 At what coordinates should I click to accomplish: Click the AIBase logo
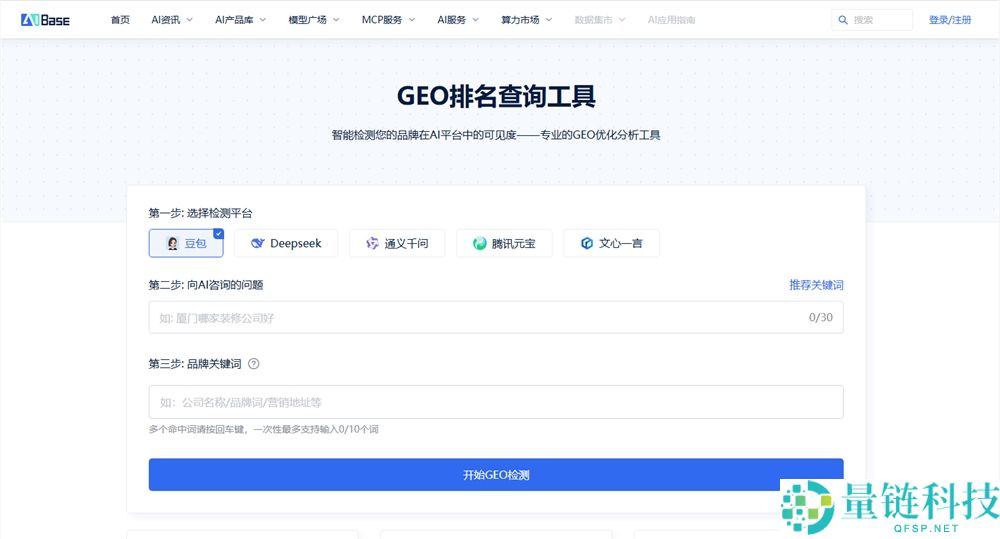point(45,19)
